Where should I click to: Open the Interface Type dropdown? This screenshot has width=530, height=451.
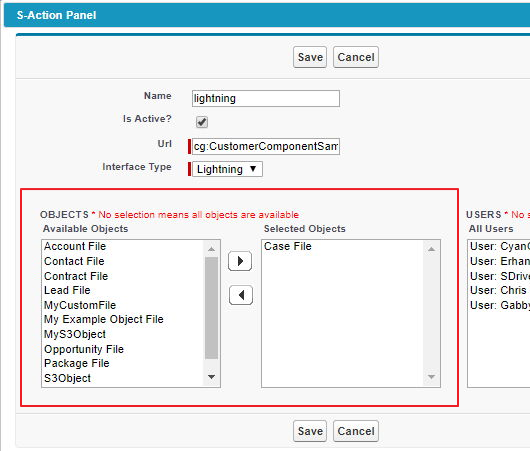click(227, 169)
